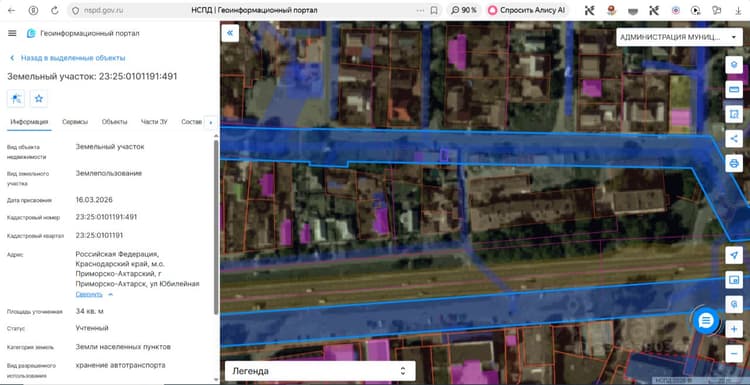Click the value Земли населенных пунктов

(x=123, y=347)
